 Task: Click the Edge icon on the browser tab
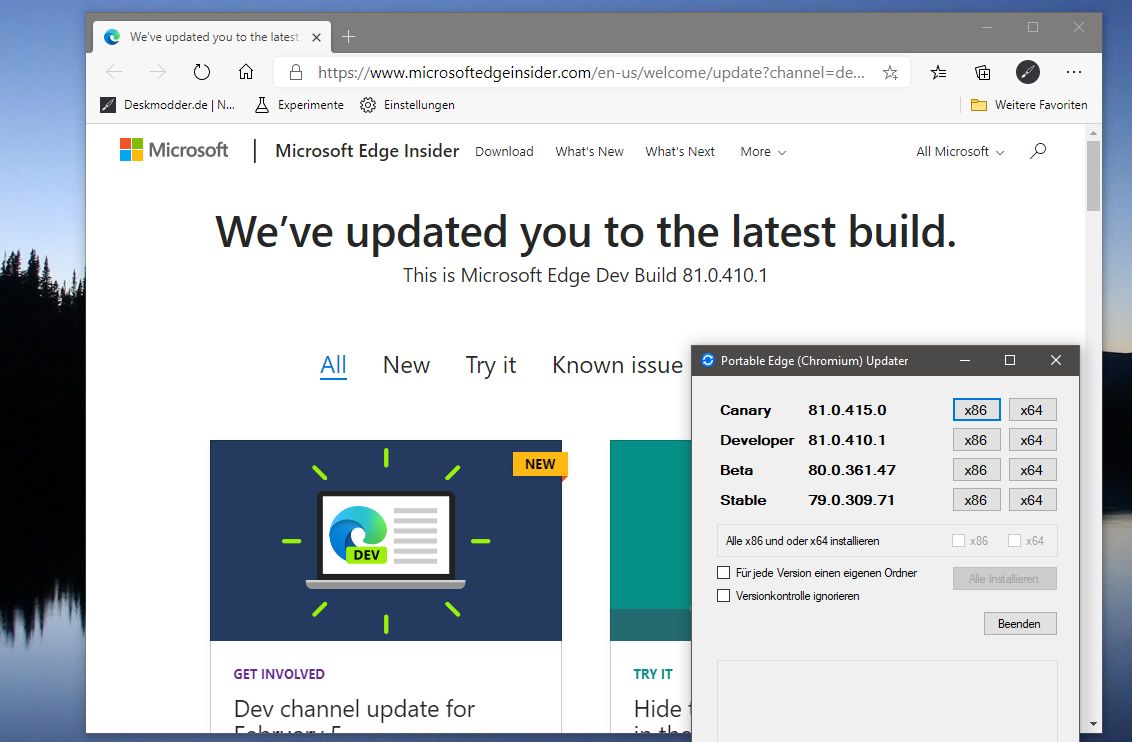click(112, 37)
